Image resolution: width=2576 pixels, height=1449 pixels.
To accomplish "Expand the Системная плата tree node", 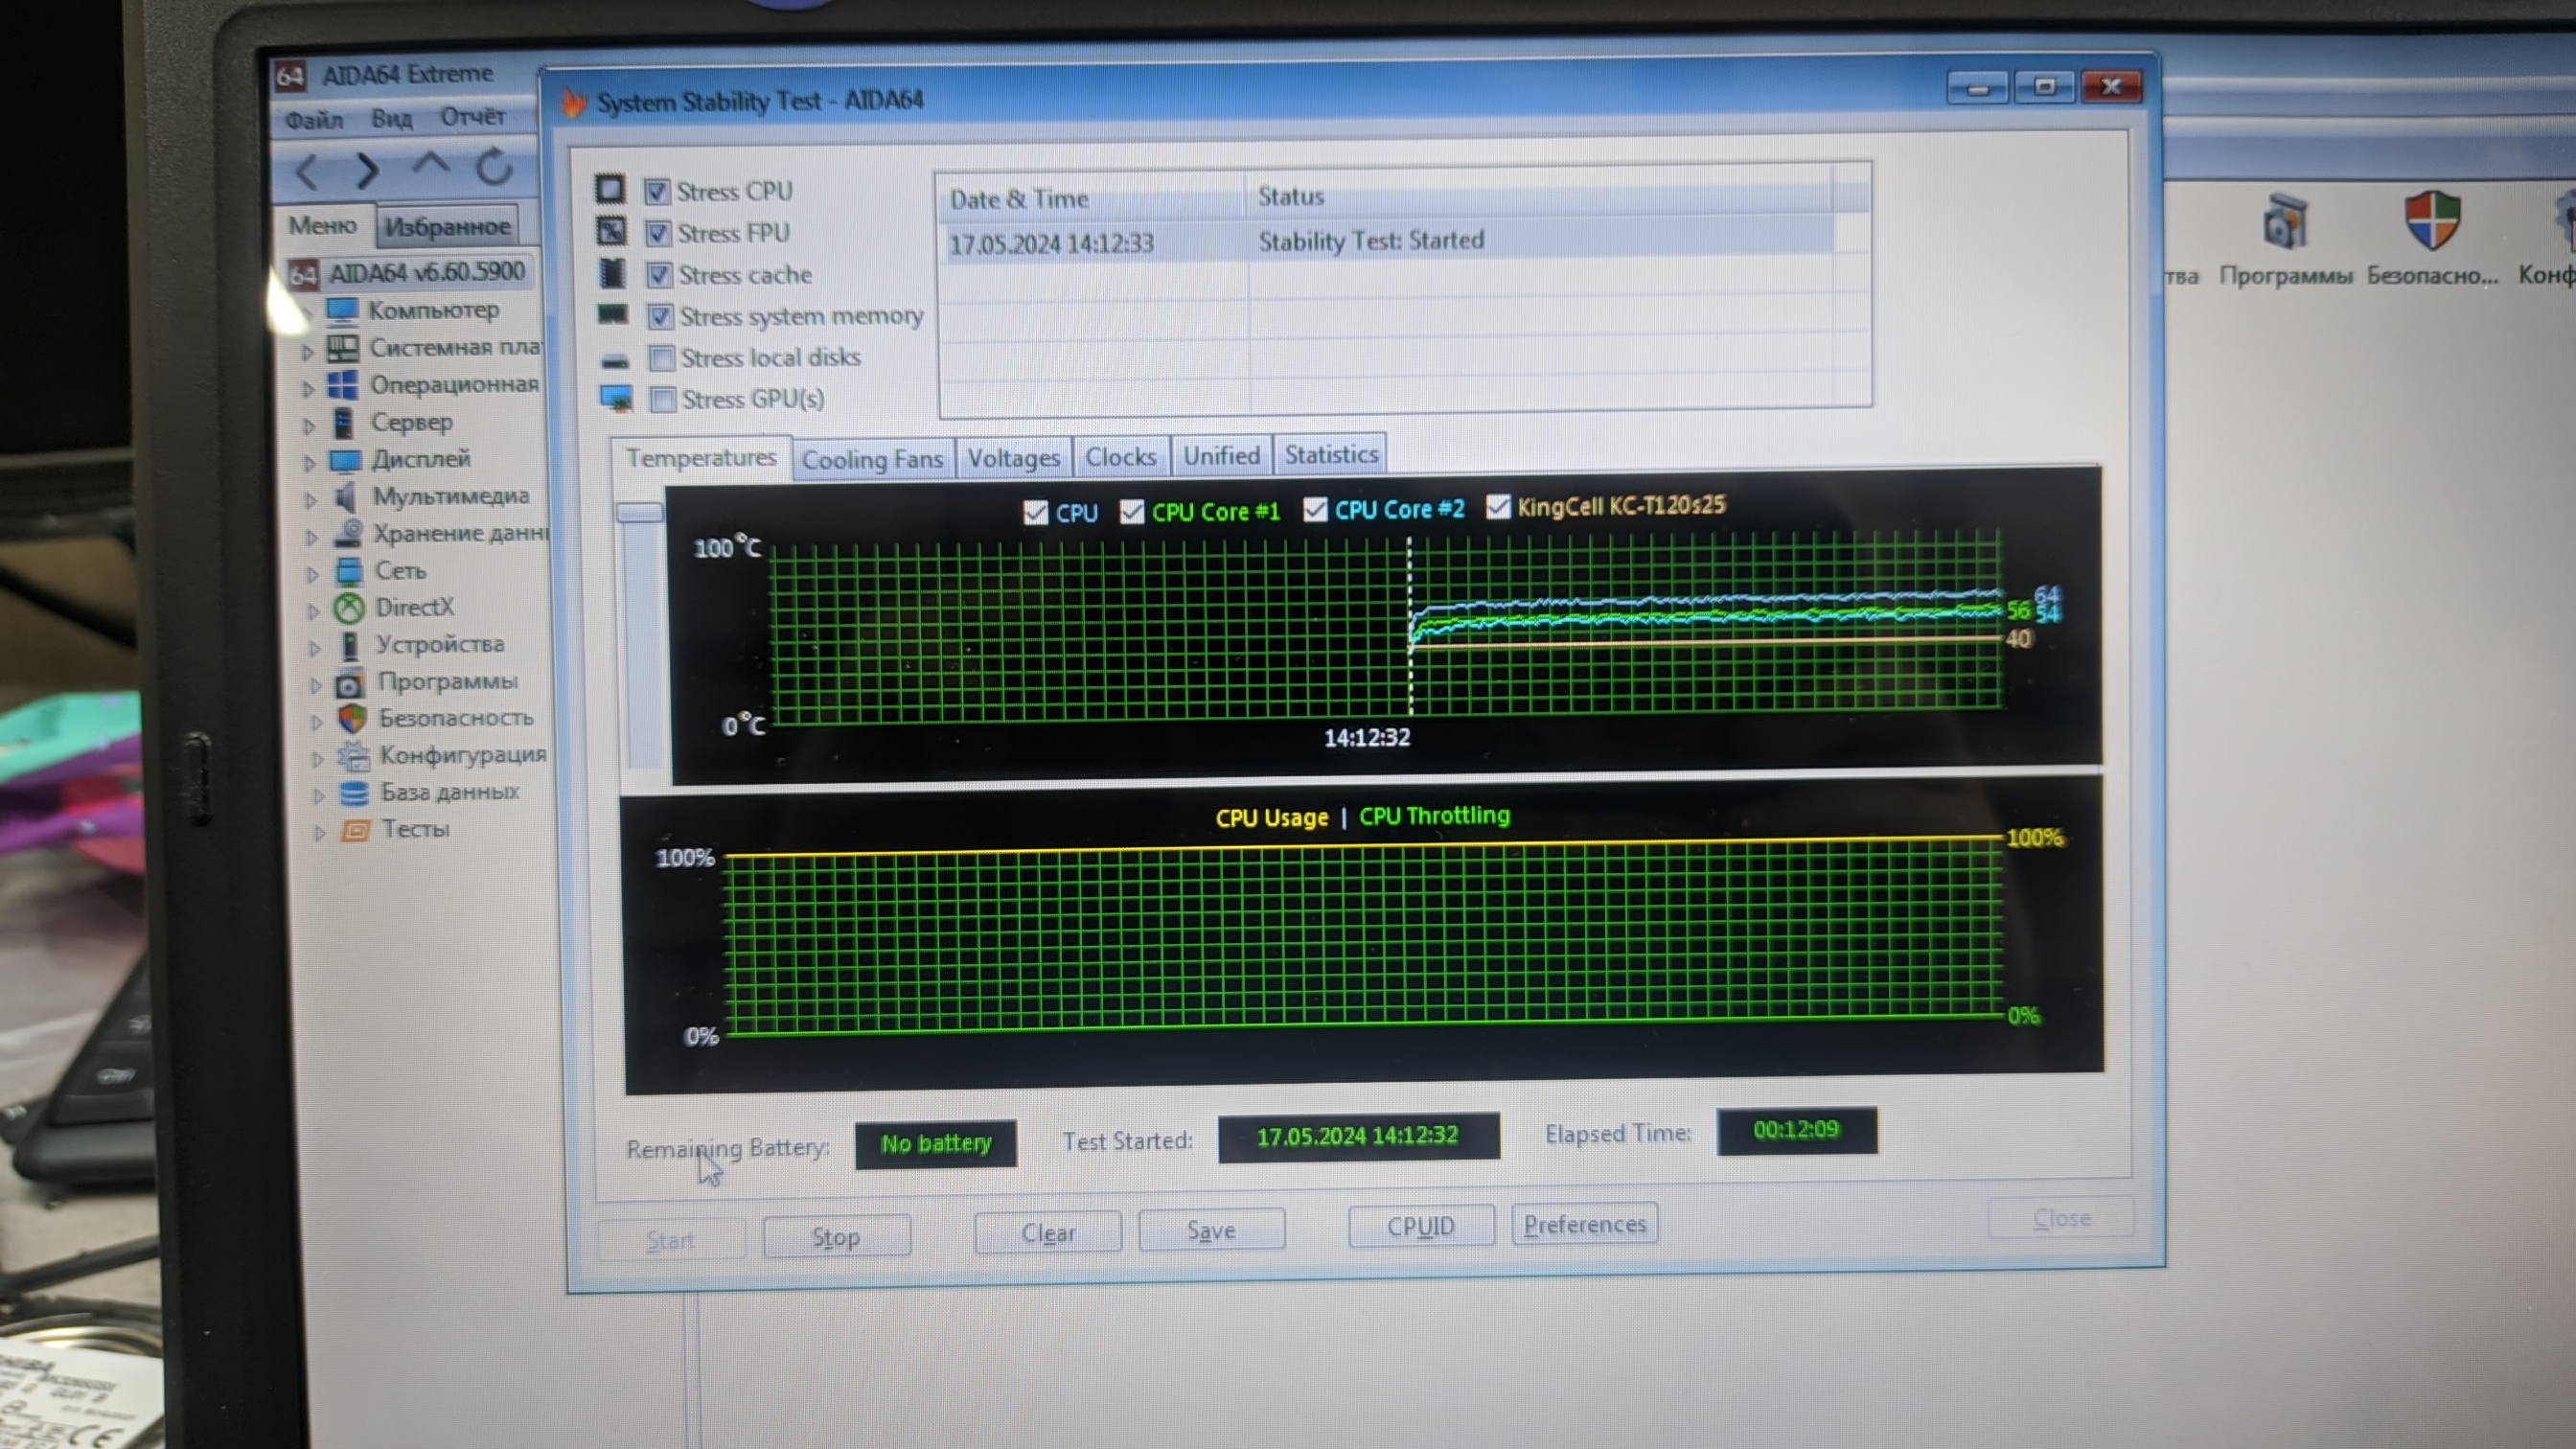I will pos(307,351).
